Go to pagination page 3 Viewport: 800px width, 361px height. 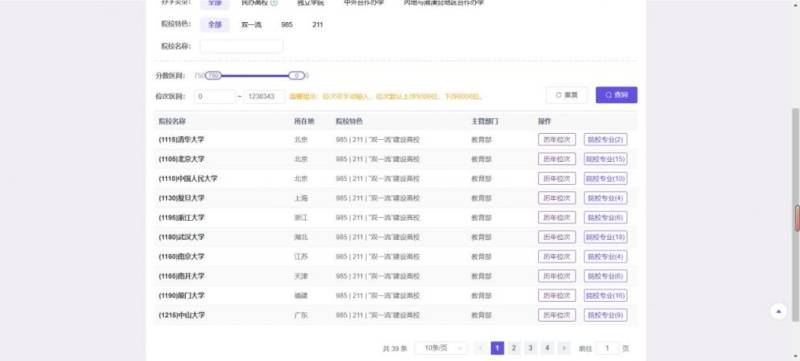(x=531, y=348)
